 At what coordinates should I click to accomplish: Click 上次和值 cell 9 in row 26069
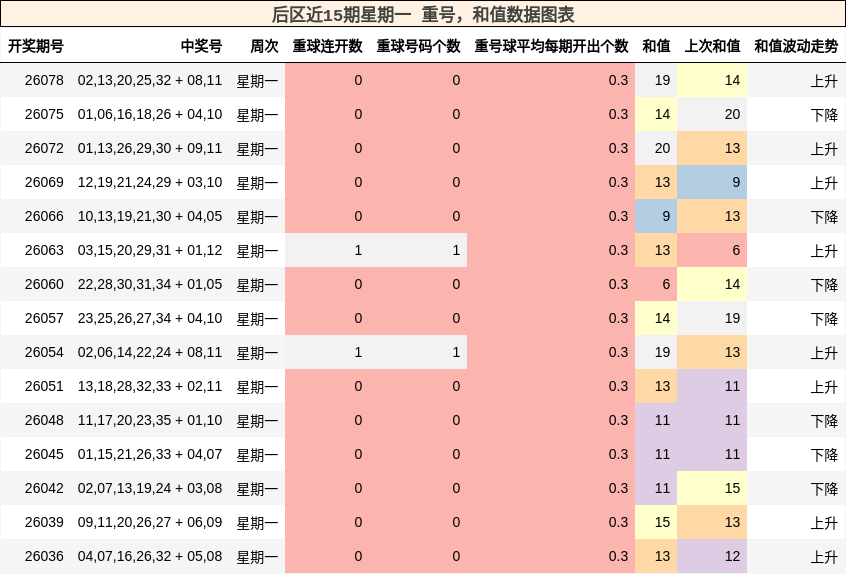tap(712, 182)
